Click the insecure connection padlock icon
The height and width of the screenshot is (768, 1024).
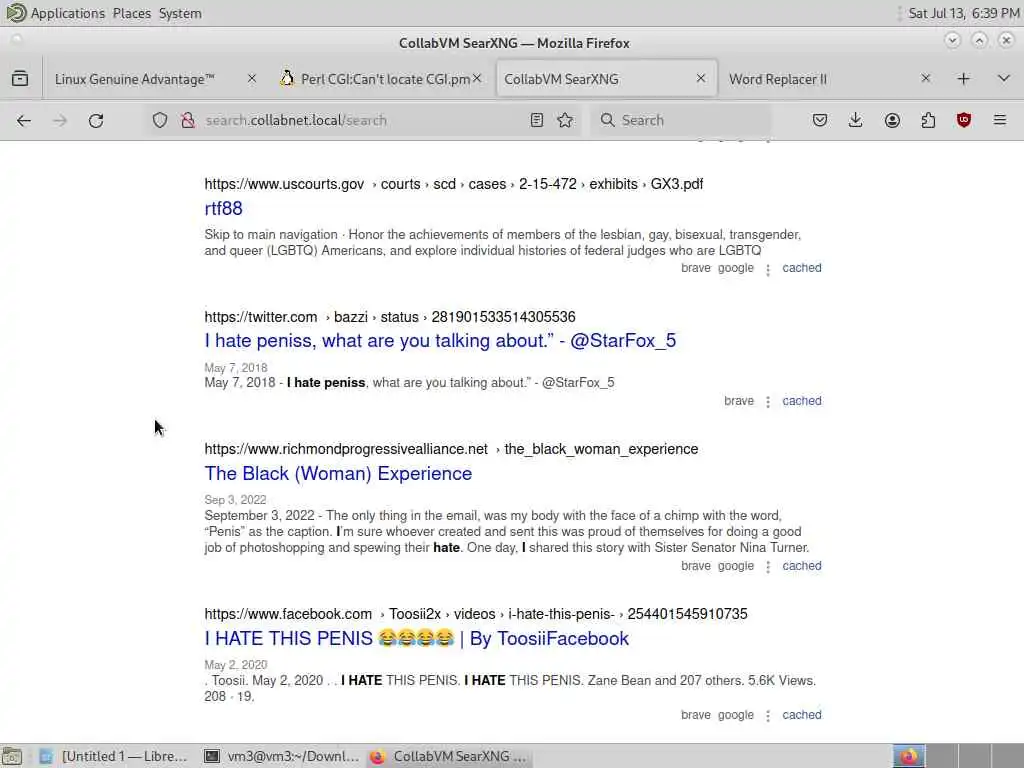[x=187, y=120]
